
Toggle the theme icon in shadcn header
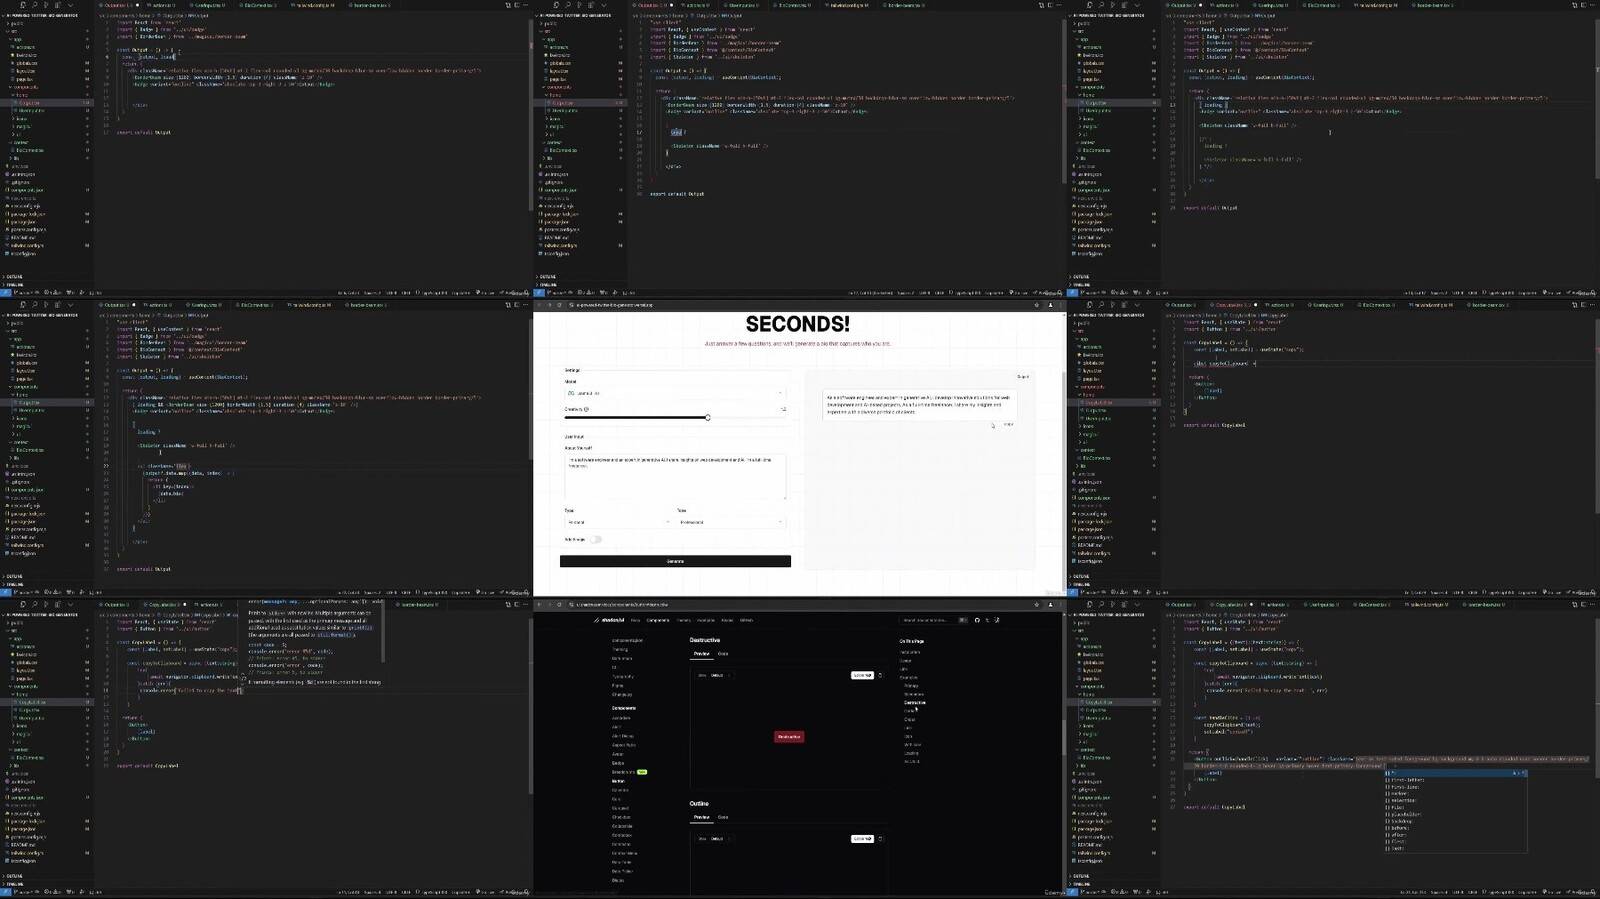click(997, 620)
